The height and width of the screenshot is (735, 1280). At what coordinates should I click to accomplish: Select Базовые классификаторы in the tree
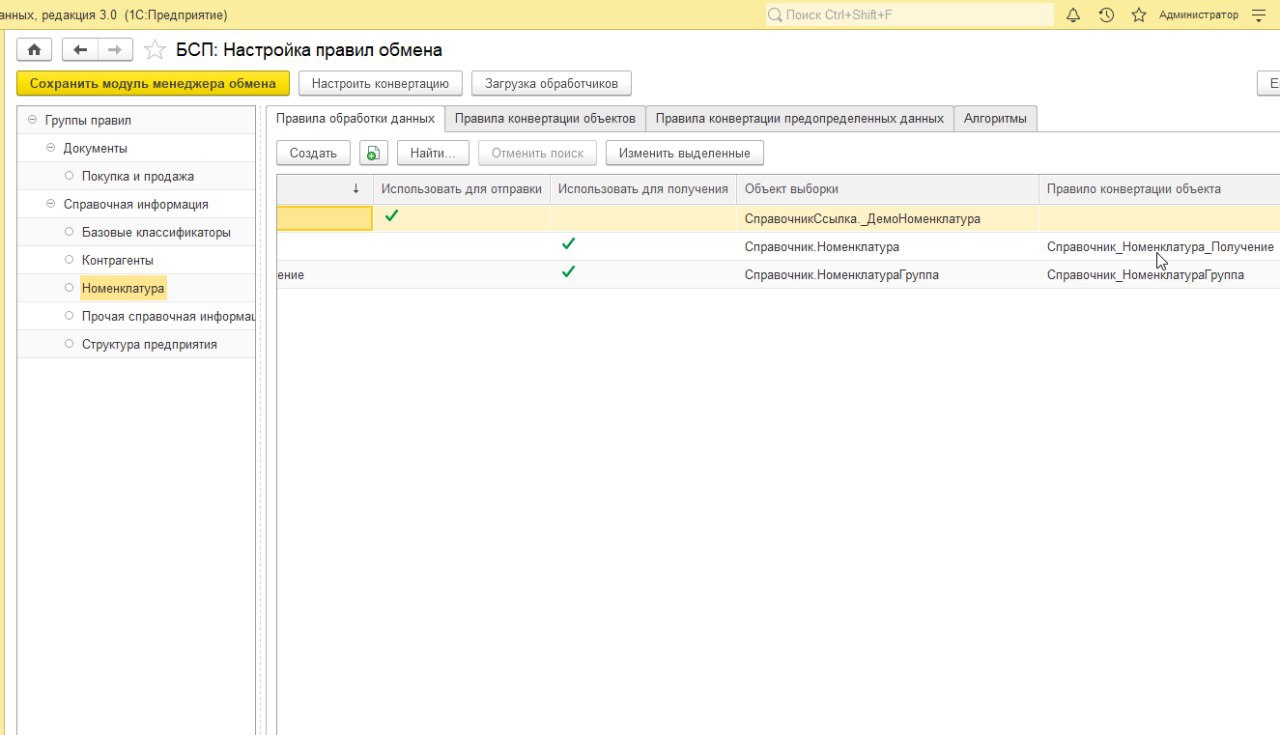156,232
